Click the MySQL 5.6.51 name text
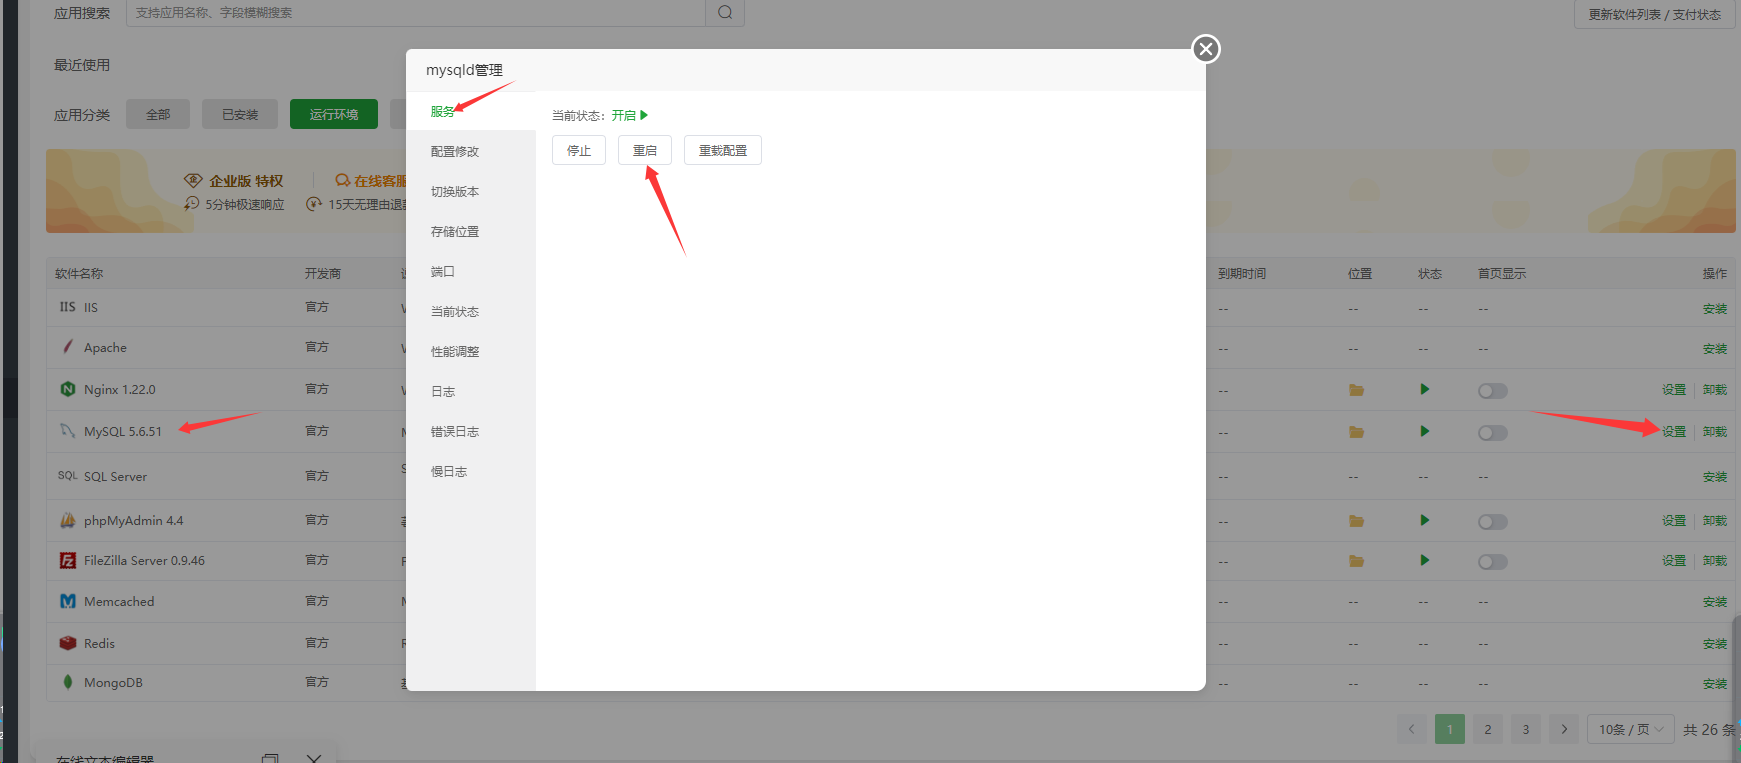Image resolution: width=1741 pixels, height=763 pixels. click(123, 432)
